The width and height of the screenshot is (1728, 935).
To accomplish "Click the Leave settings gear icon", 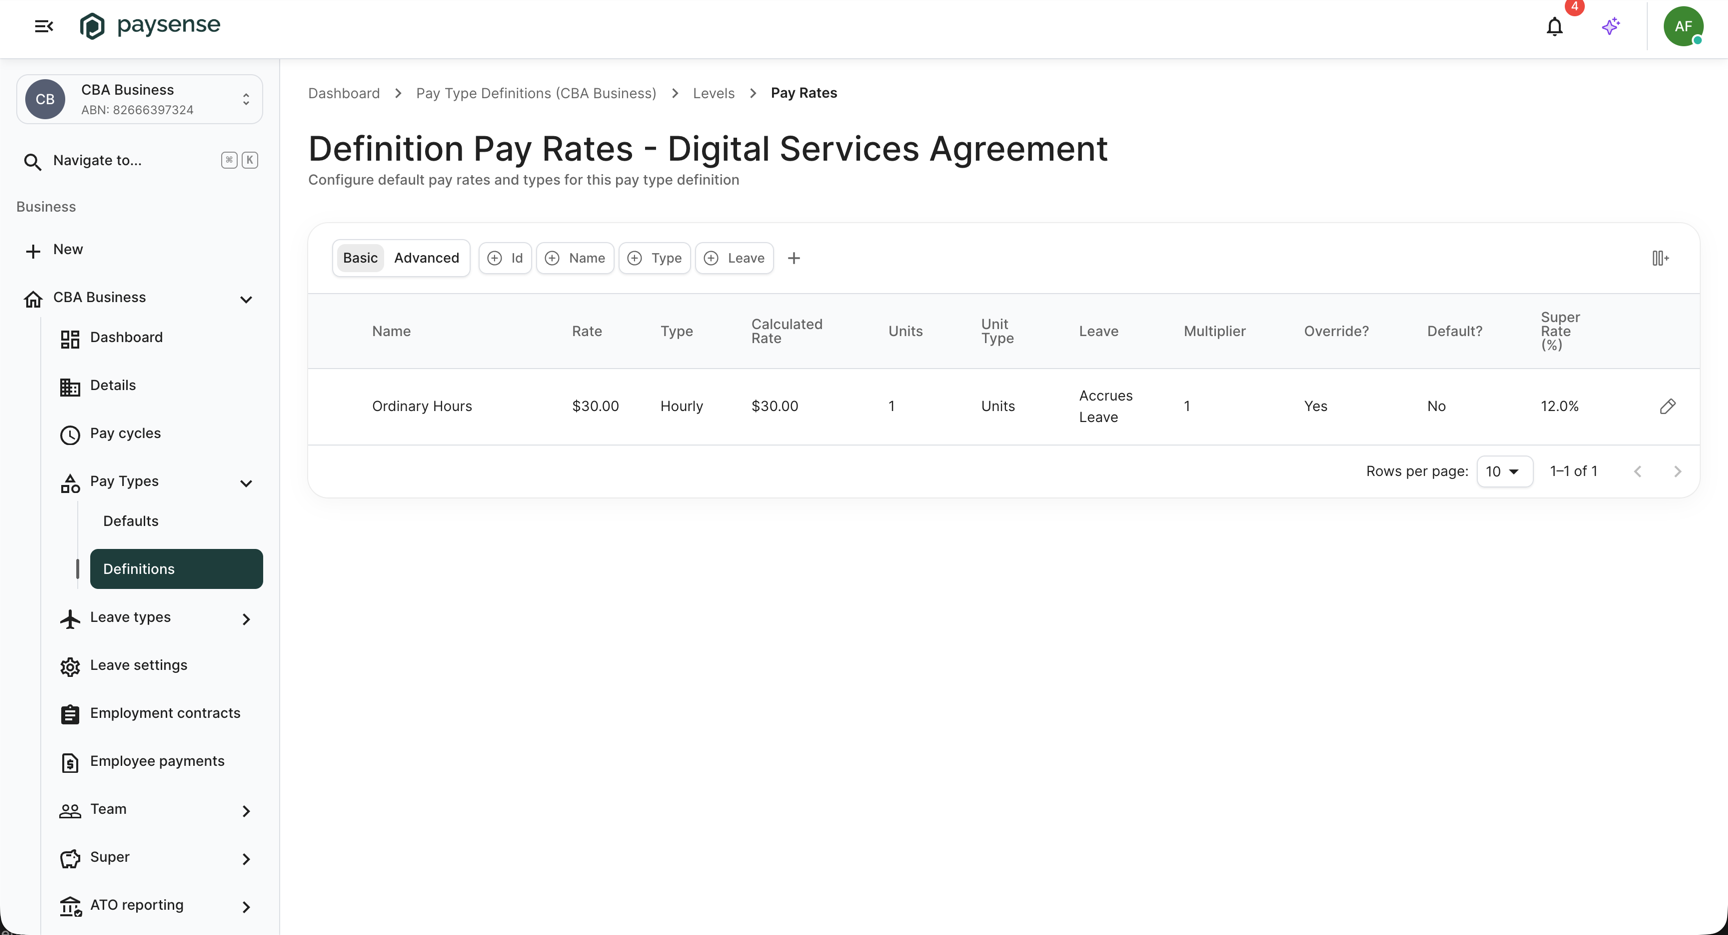I will click(70, 667).
